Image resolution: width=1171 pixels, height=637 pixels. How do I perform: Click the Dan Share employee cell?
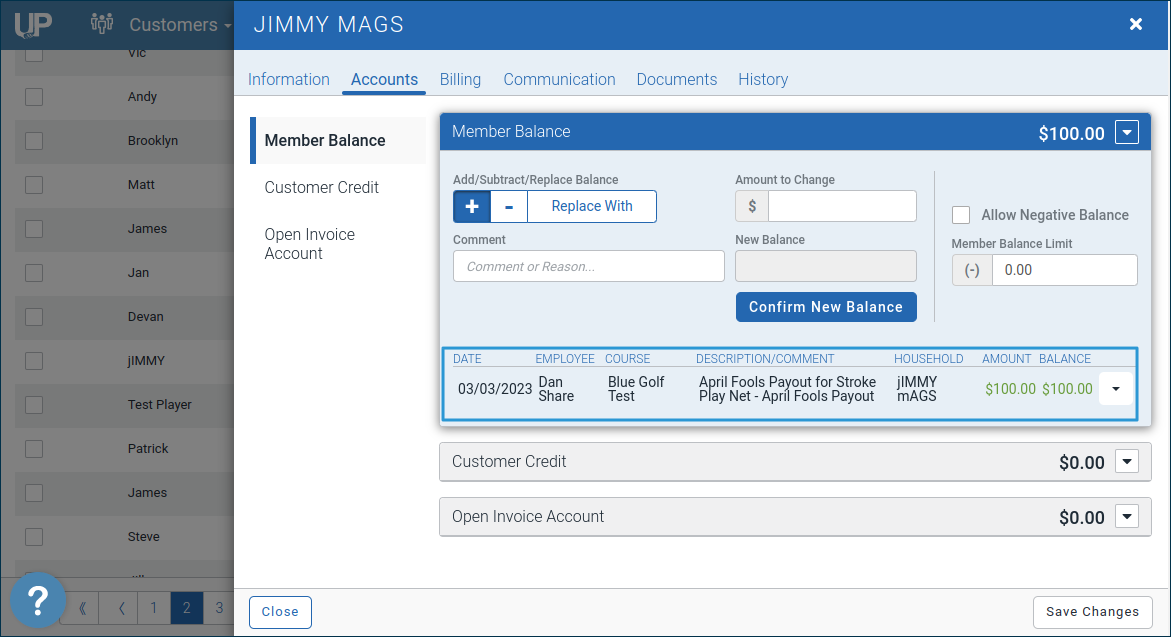pyautogui.click(x=556, y=389)
